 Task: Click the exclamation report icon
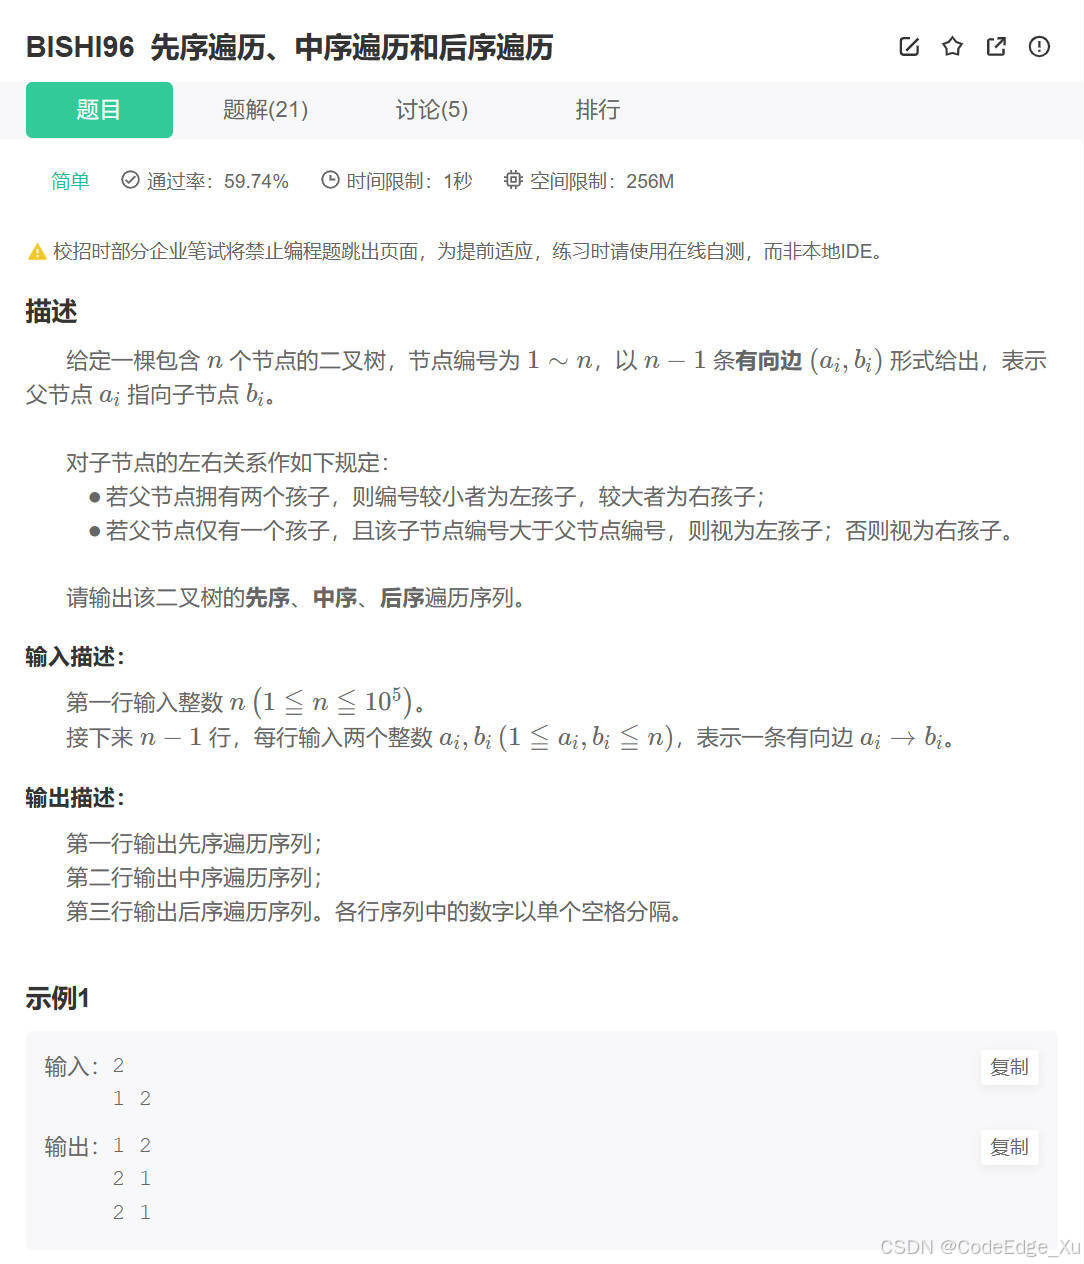click(x=1038, y=46)
